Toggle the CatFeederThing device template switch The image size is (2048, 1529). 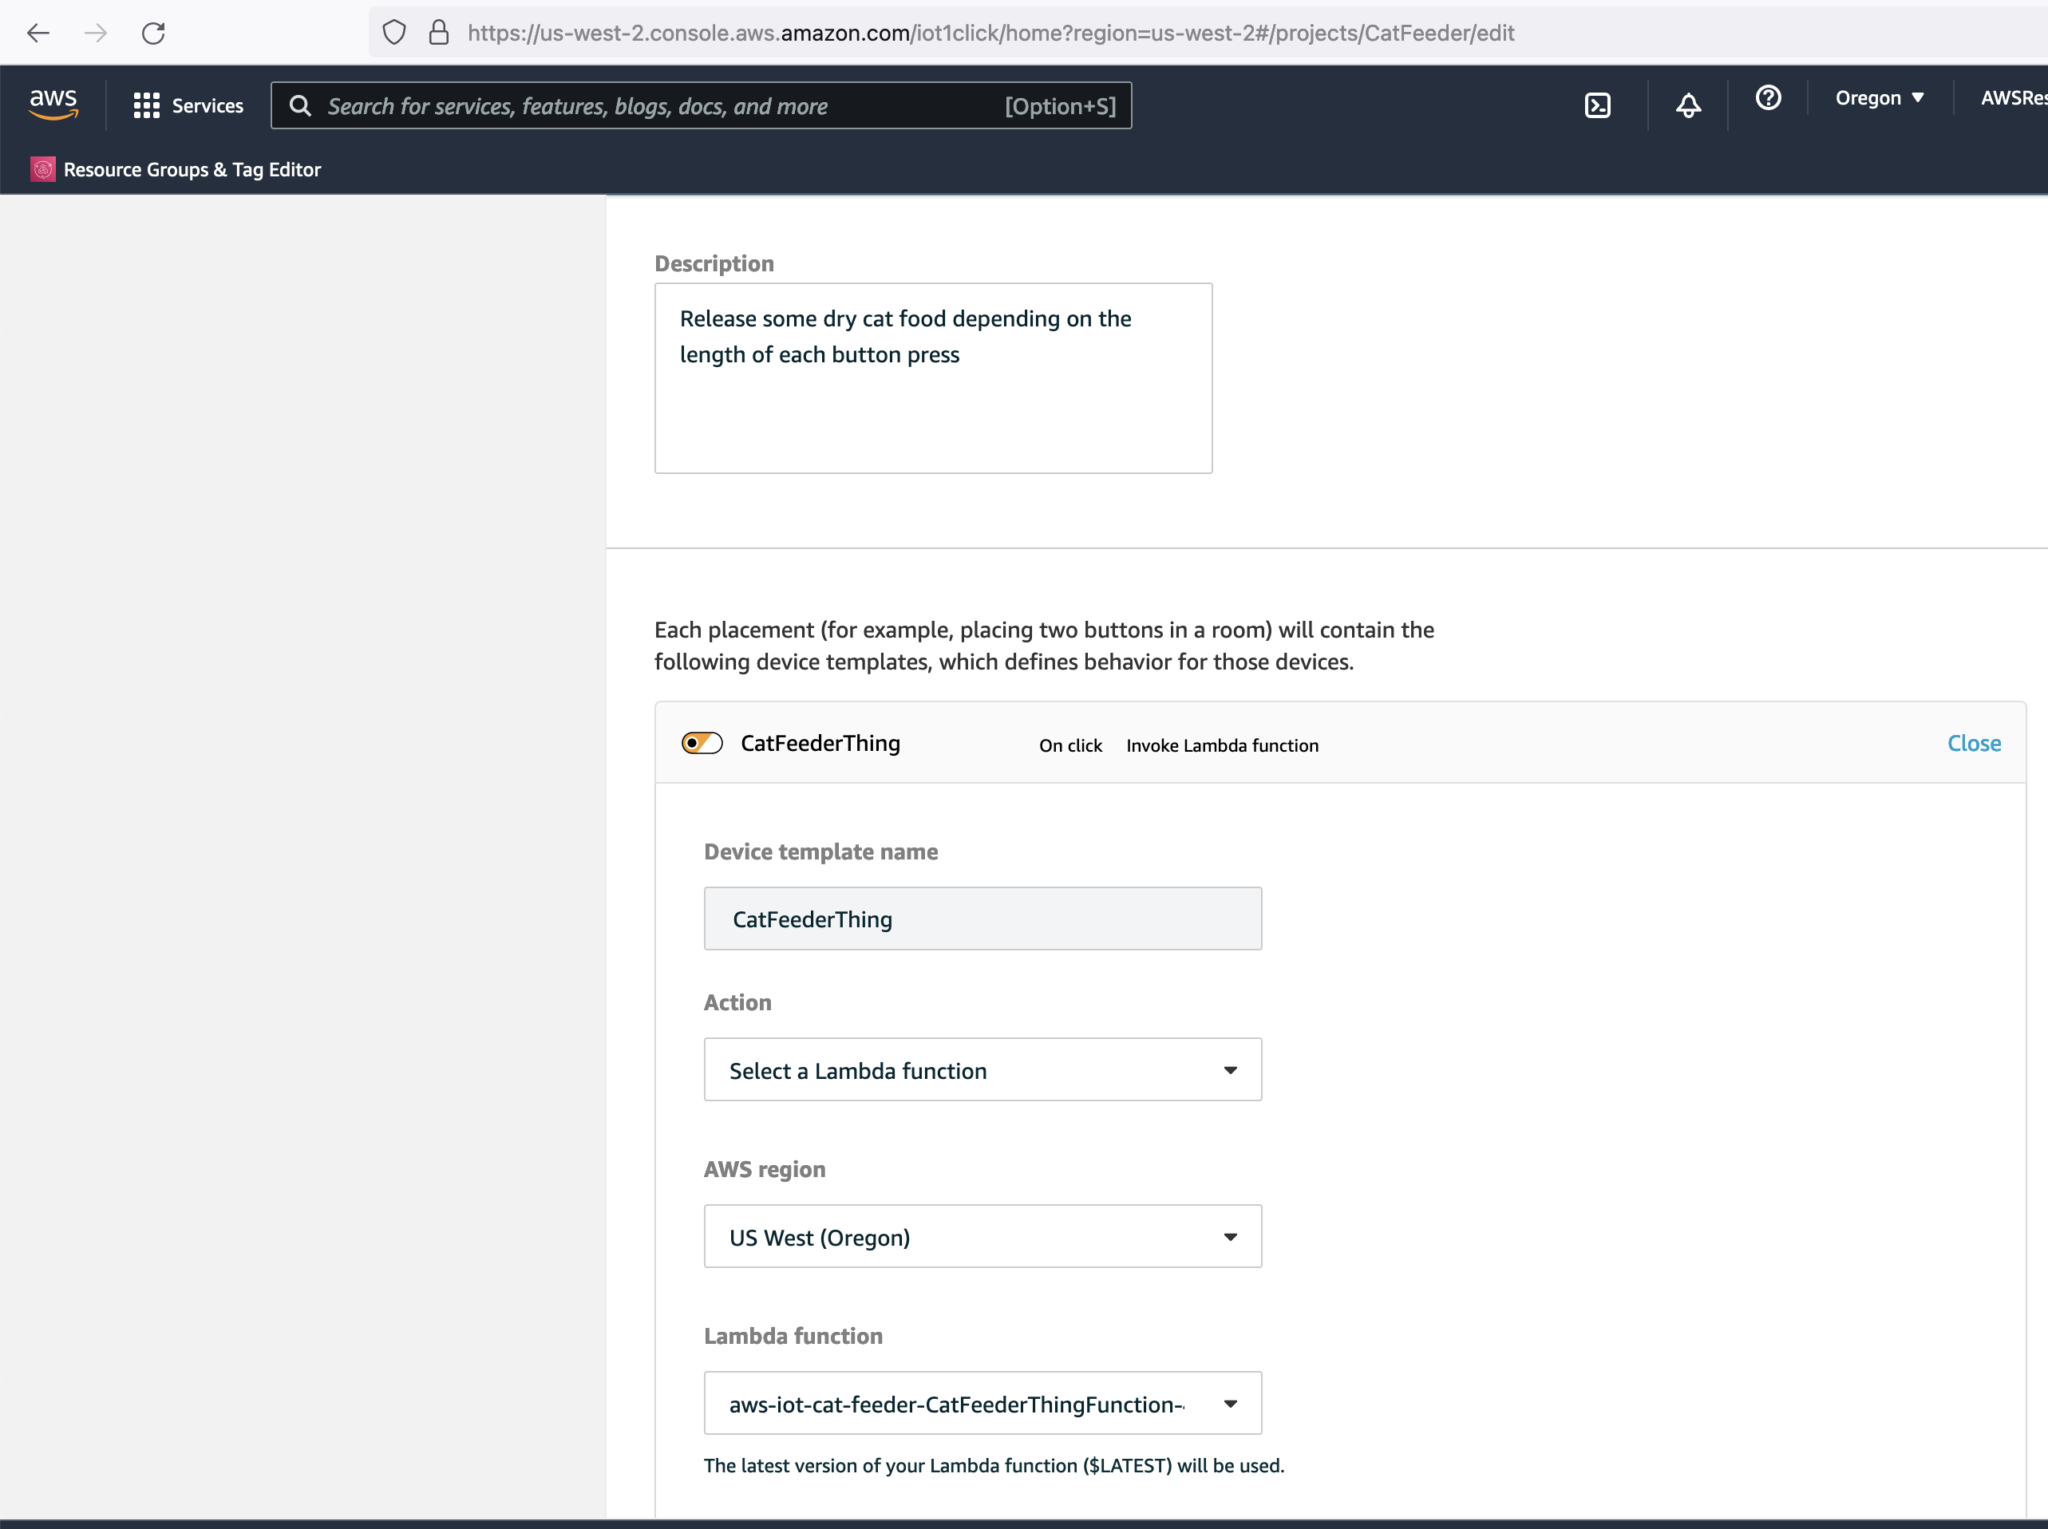coord(702,743)
